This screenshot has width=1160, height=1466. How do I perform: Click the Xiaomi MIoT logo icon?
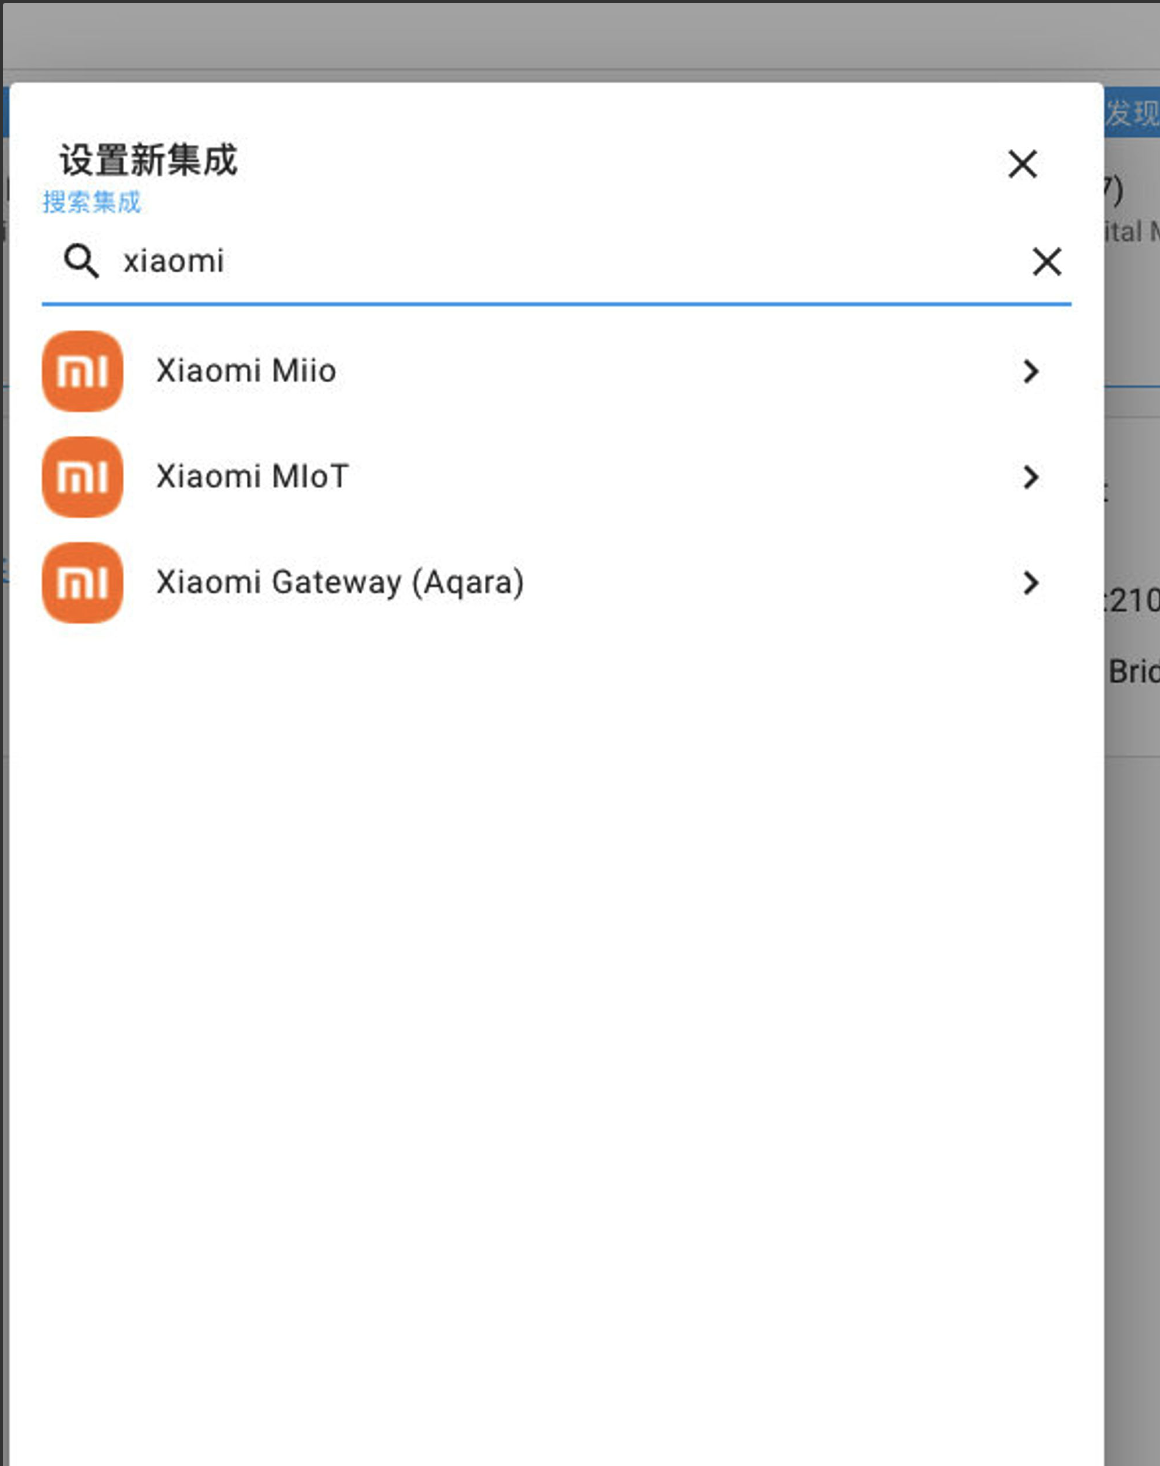click(82, 477)
